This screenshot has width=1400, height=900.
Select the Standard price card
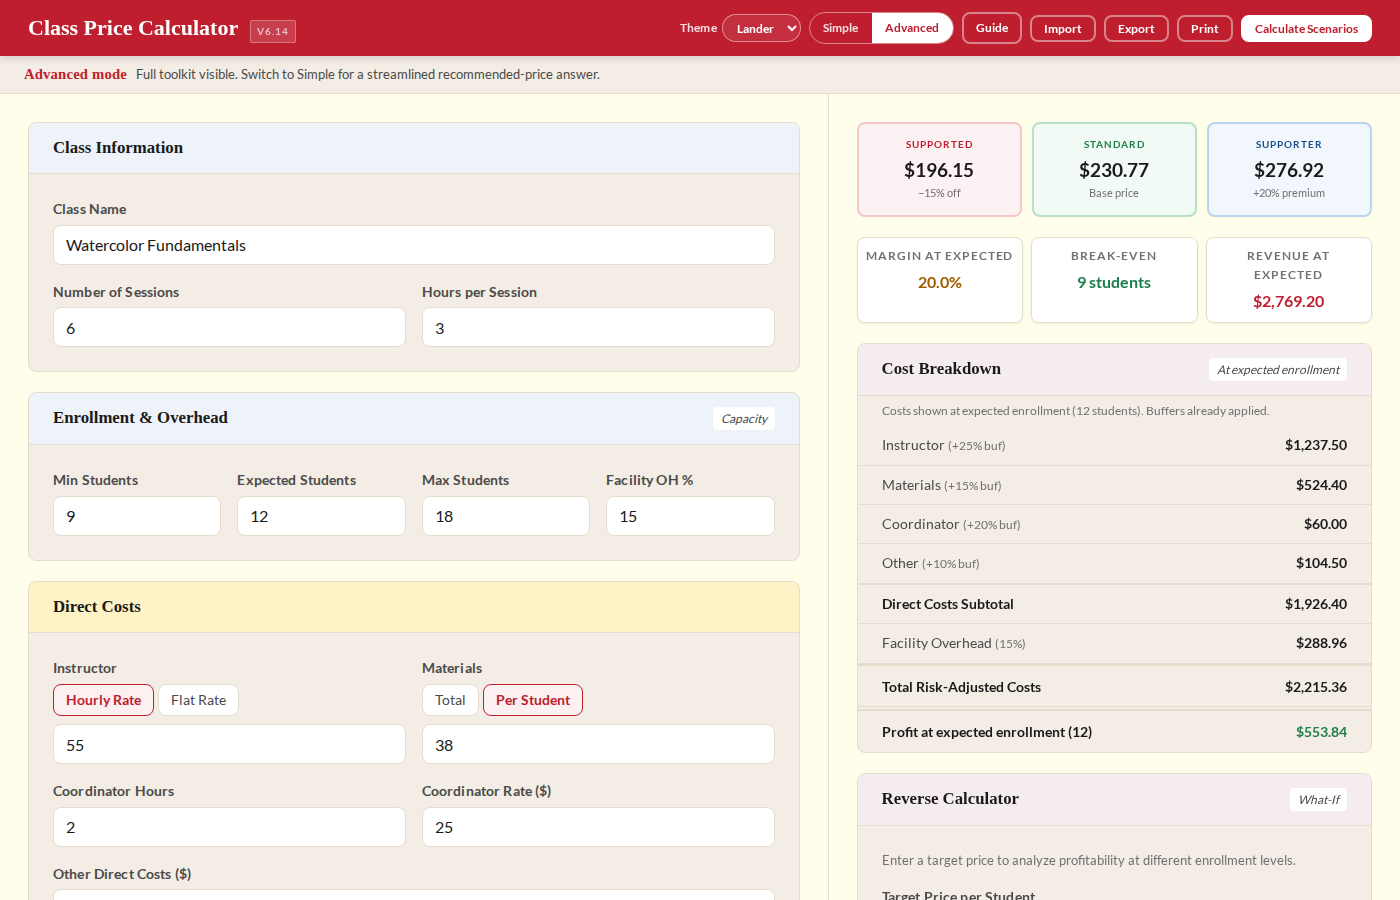pyautogui.click(x=1114, y=169)
